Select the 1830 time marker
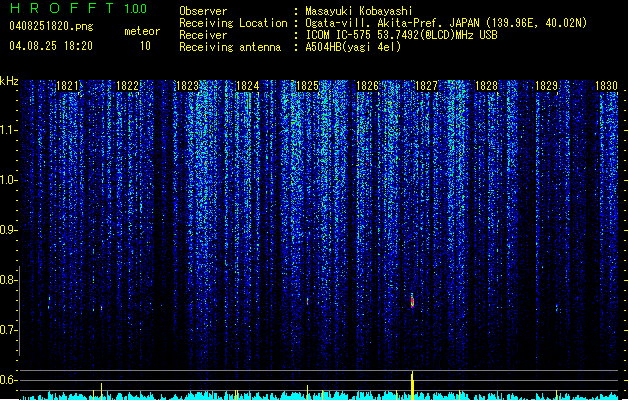This screenshot has height=400, width=629. (x=606, y=86)
